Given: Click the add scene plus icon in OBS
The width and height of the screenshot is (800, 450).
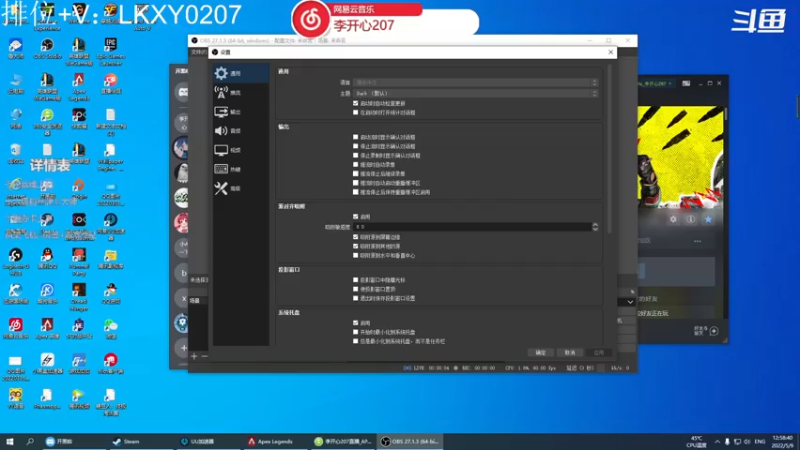Looking at the screenshot, I should click(x=194, y=356).
